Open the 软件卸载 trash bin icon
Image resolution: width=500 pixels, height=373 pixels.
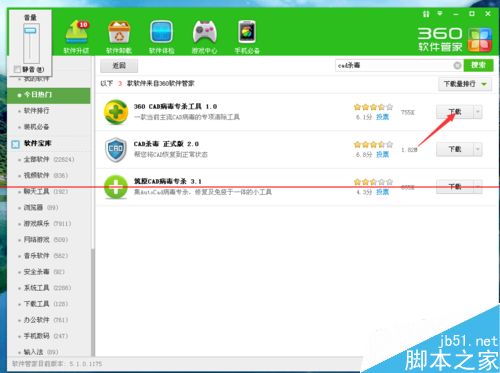point(119,37)
